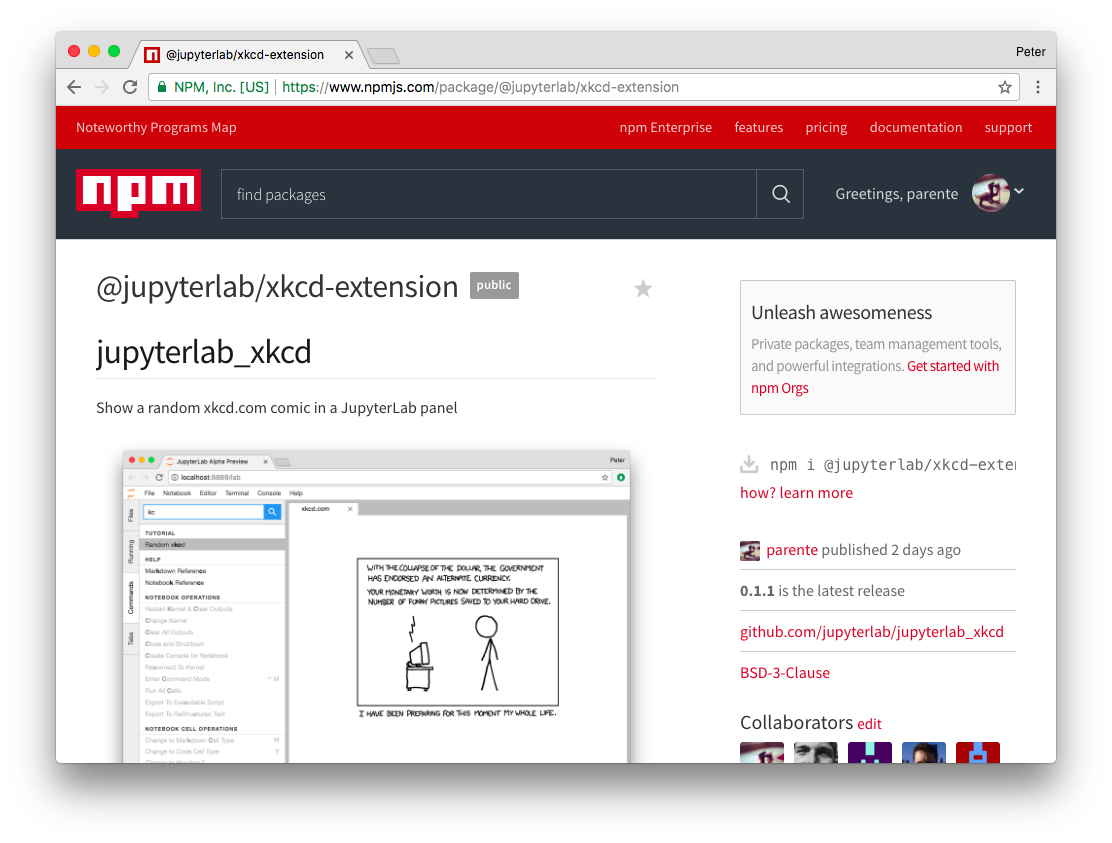Open parente publisher profile link
This screenshot has width=1112, height=843.
pos(792,550)
